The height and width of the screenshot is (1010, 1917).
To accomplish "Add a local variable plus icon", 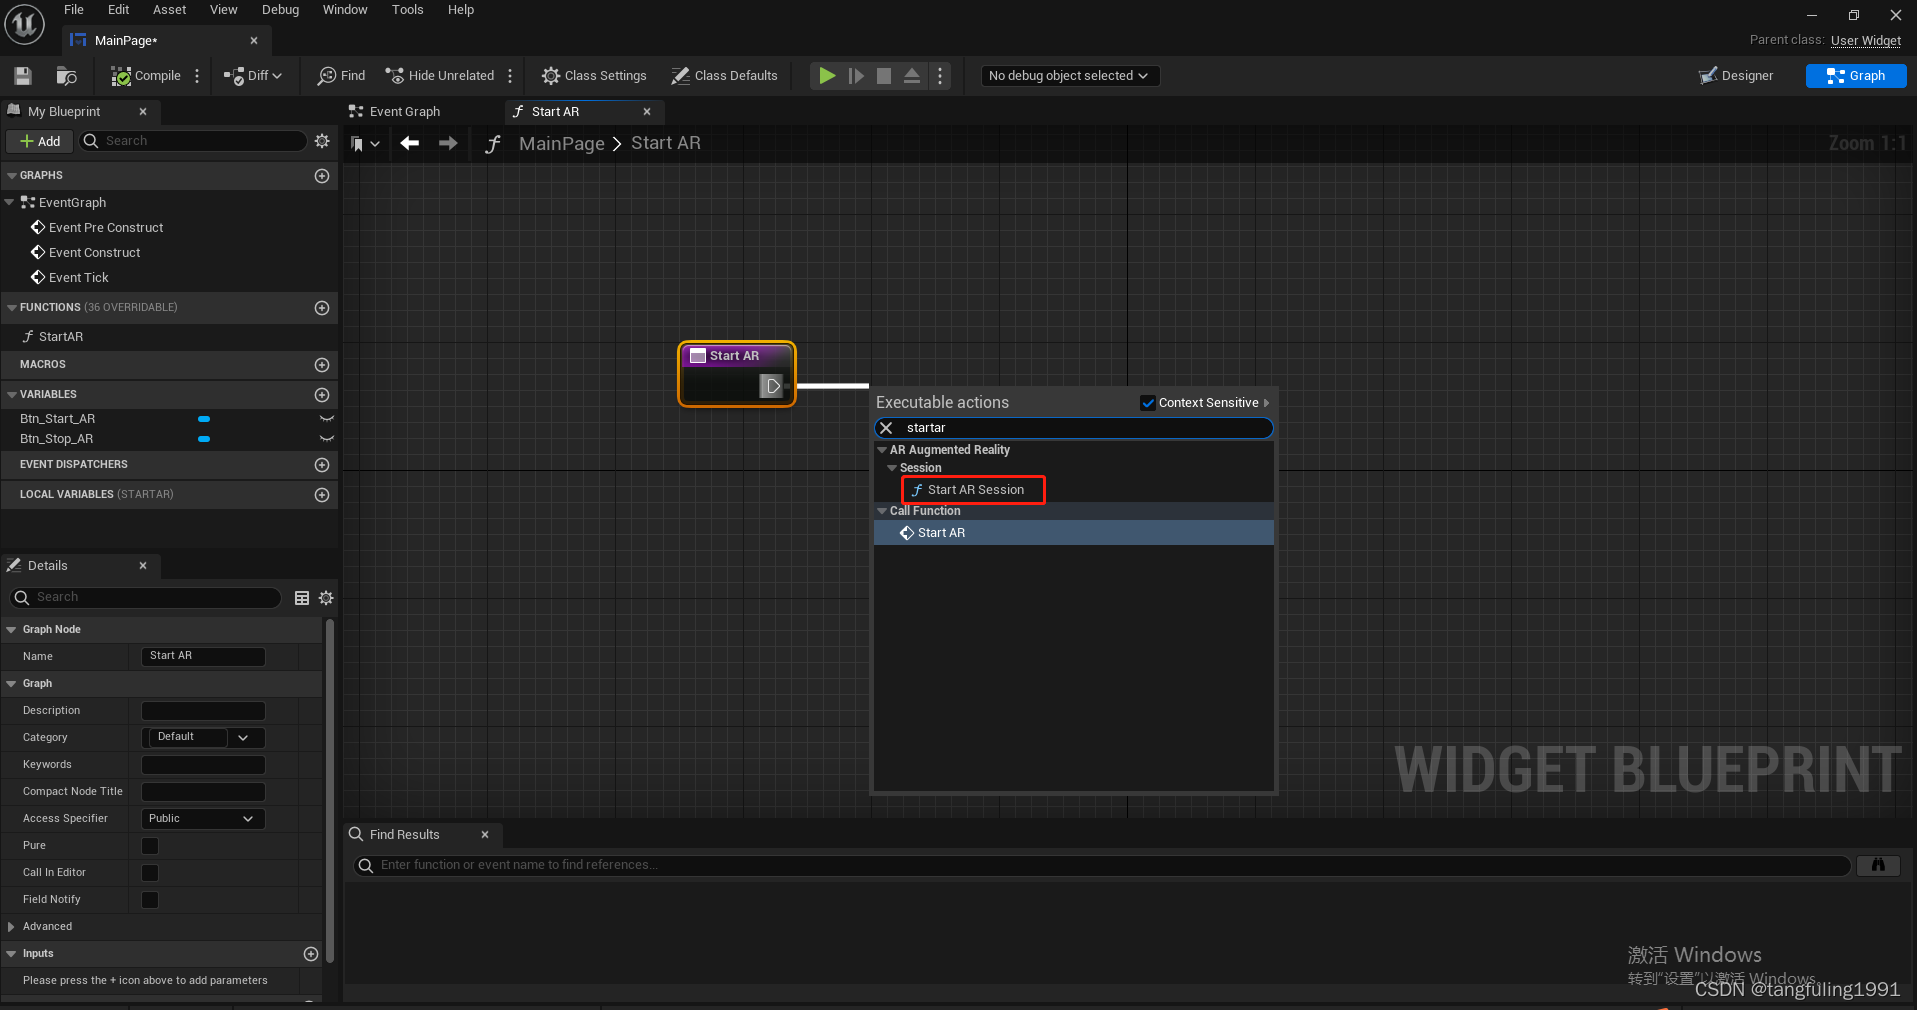I will click(x=322, y=495).
